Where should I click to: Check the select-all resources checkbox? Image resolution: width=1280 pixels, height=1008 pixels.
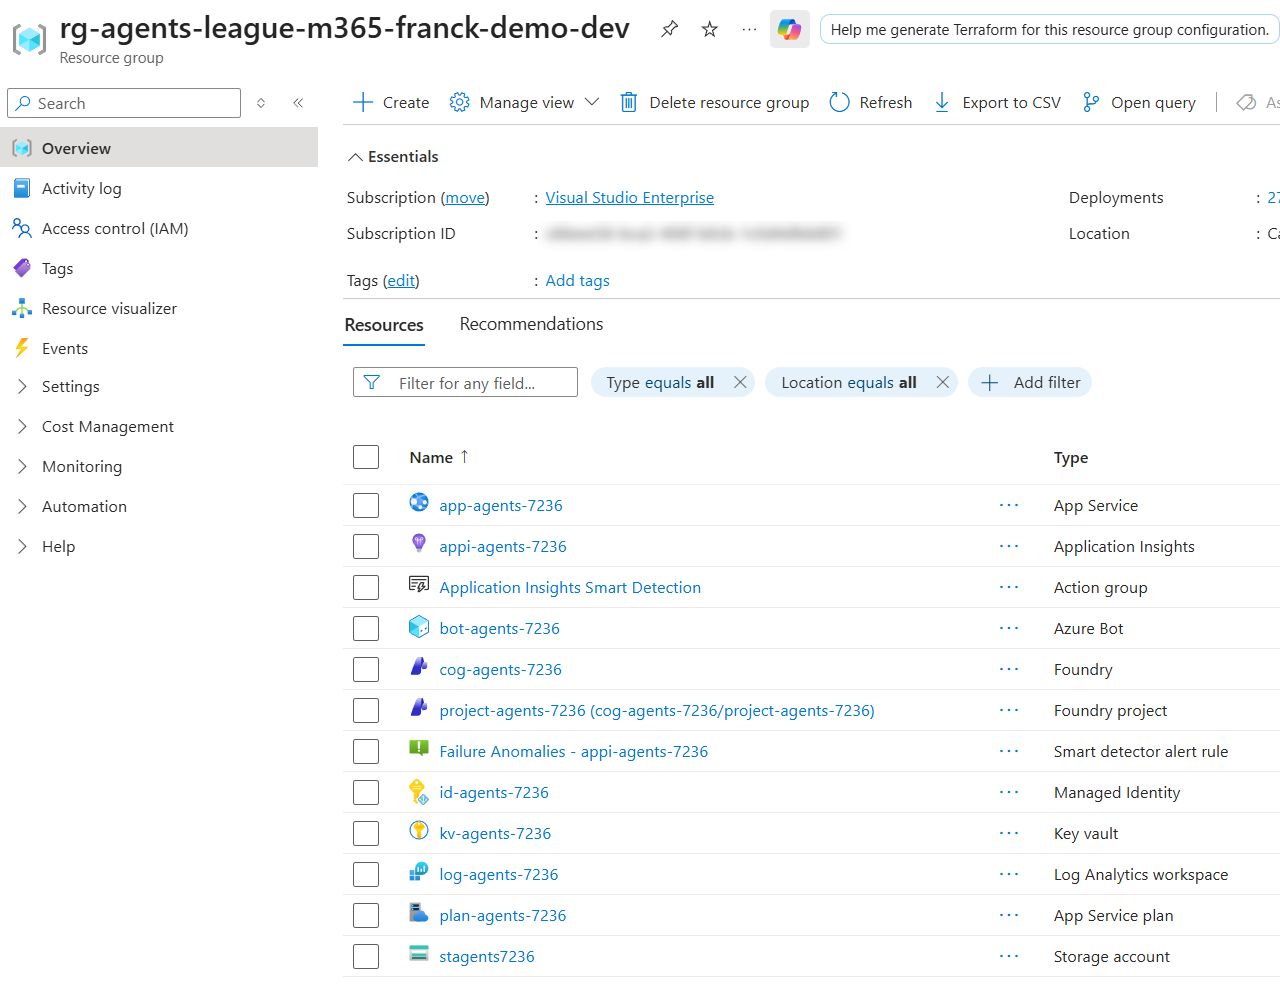tap(366, 457)
